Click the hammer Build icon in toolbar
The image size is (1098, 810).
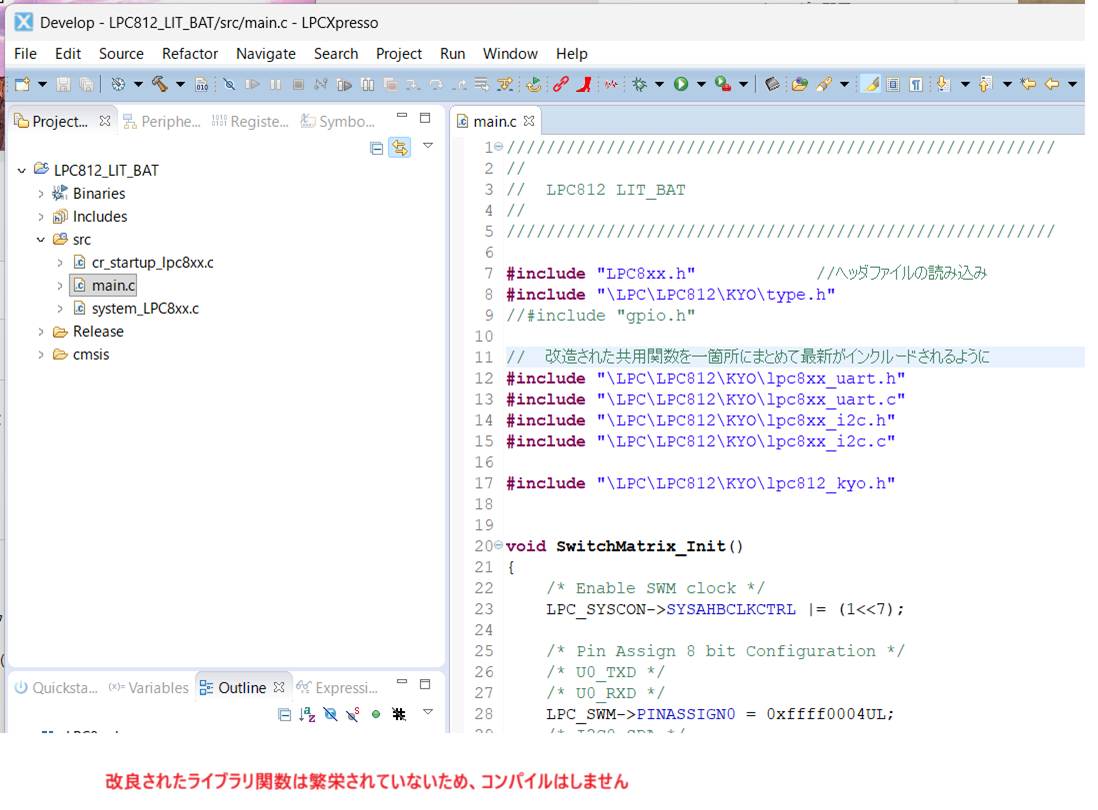pyautogui.click(x=160, y=85)
